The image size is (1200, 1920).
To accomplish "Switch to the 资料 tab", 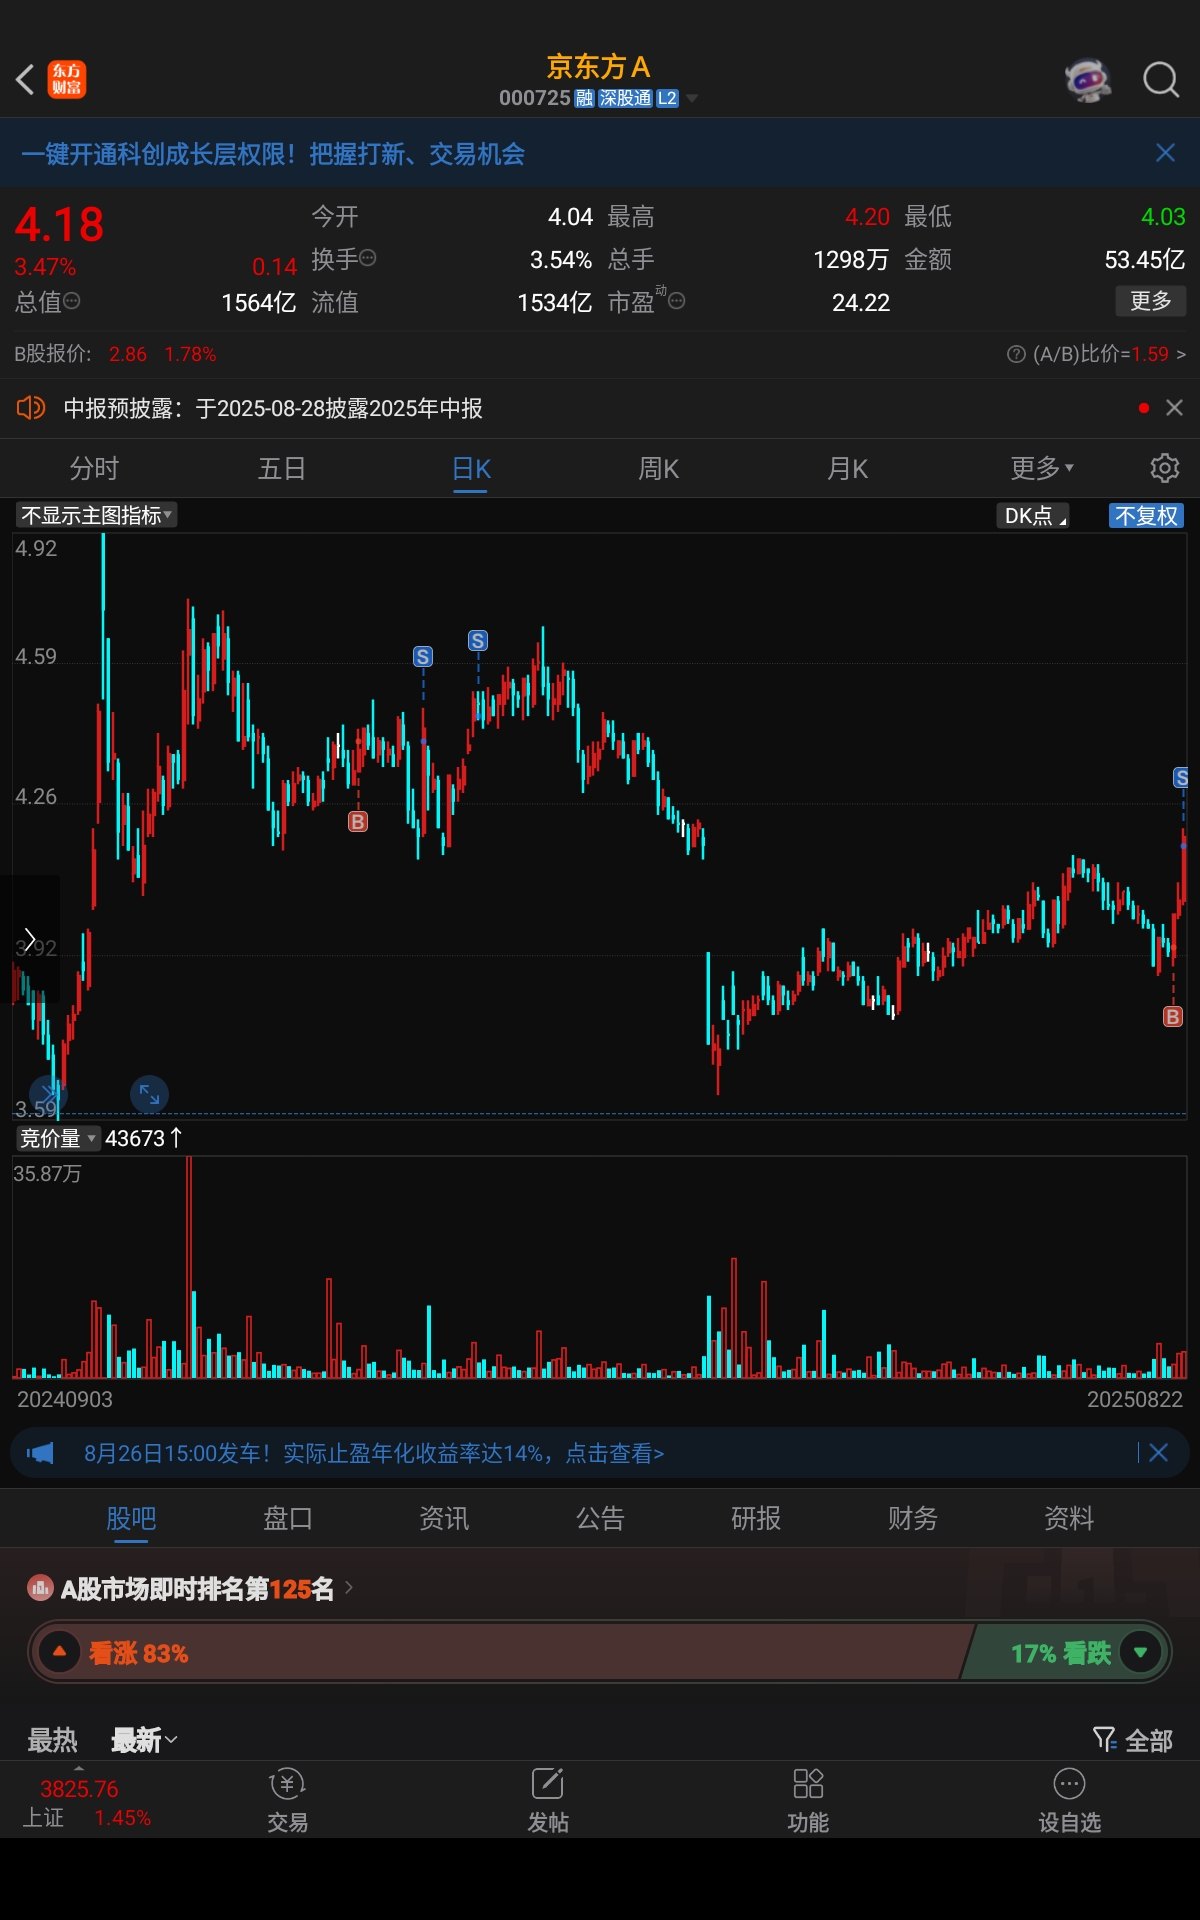I will click(1069, 1518).
